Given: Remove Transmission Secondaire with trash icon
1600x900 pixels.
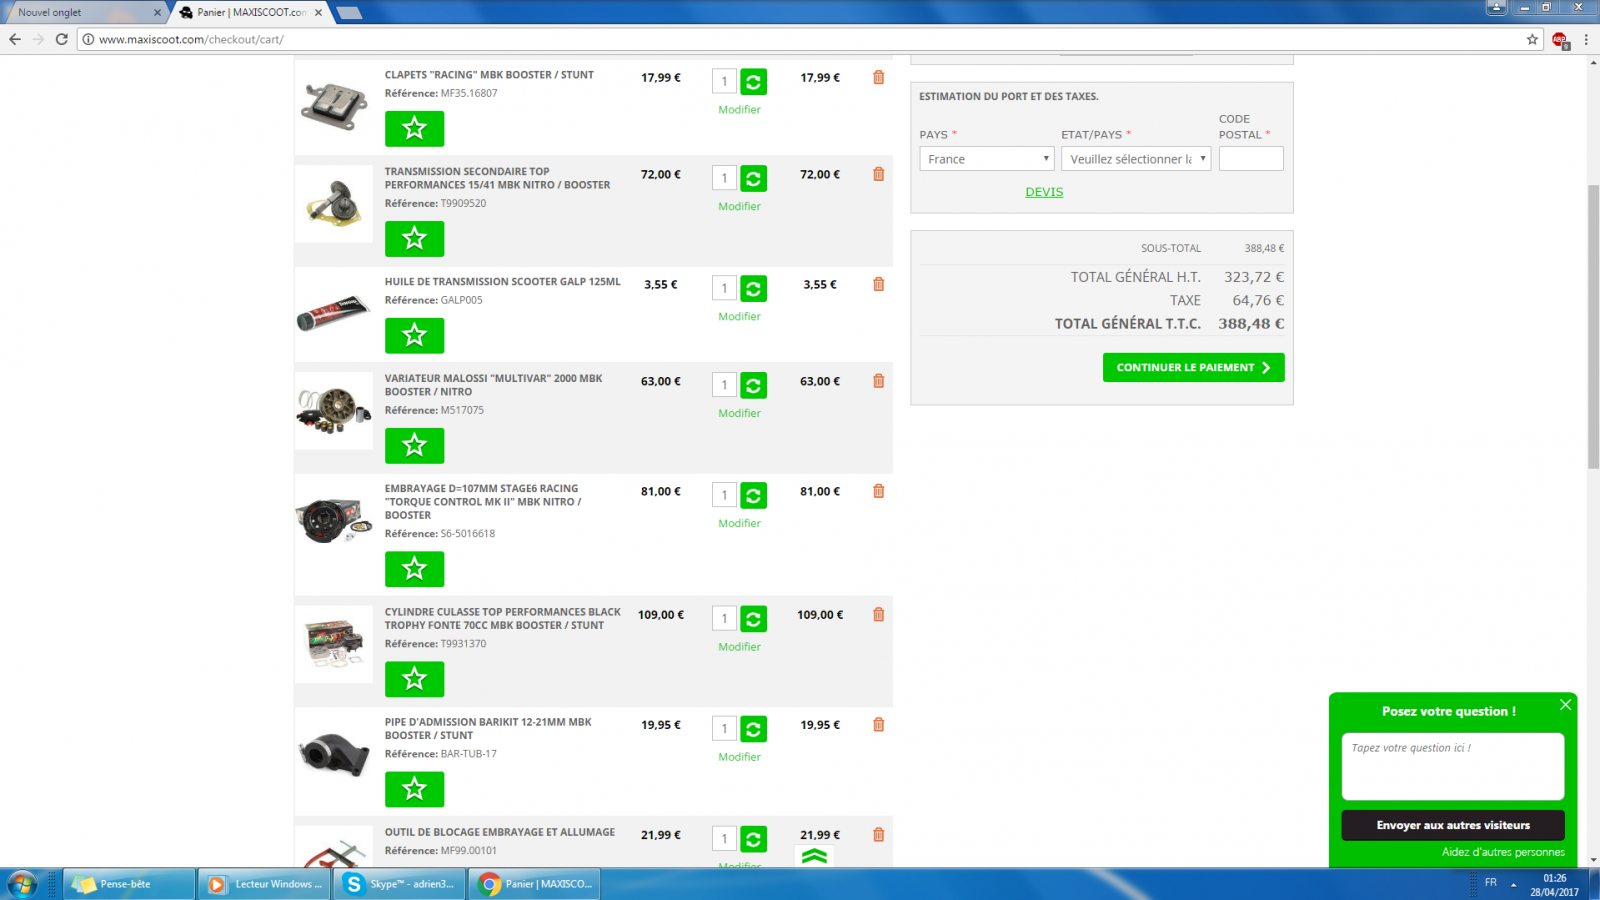Looking at the screenshot, I should point(878,174).
